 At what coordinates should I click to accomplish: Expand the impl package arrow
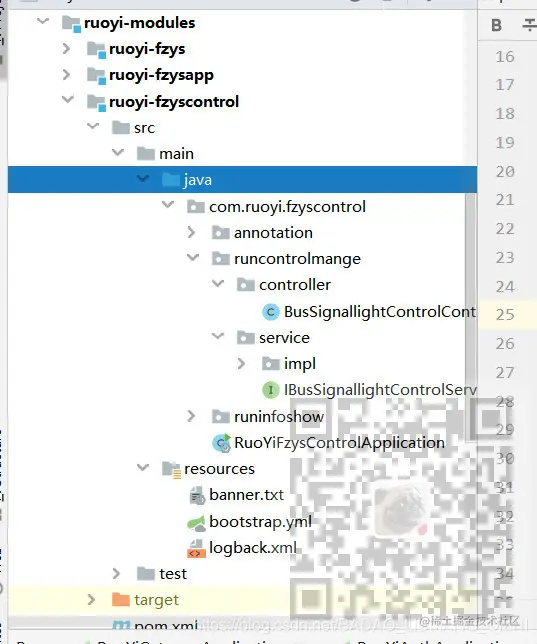[241, 363]
